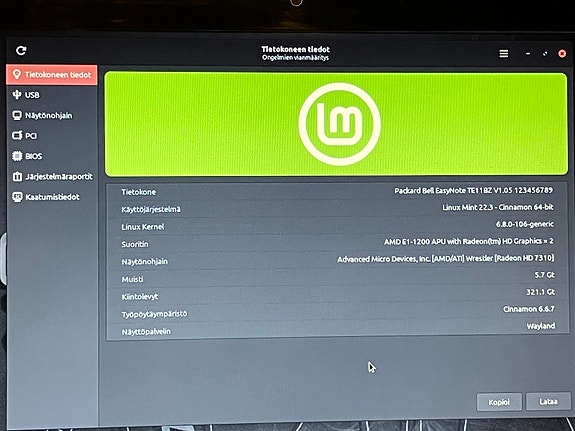
Task: Click the Lataa upload button
Action: click(x=549, y=401)
